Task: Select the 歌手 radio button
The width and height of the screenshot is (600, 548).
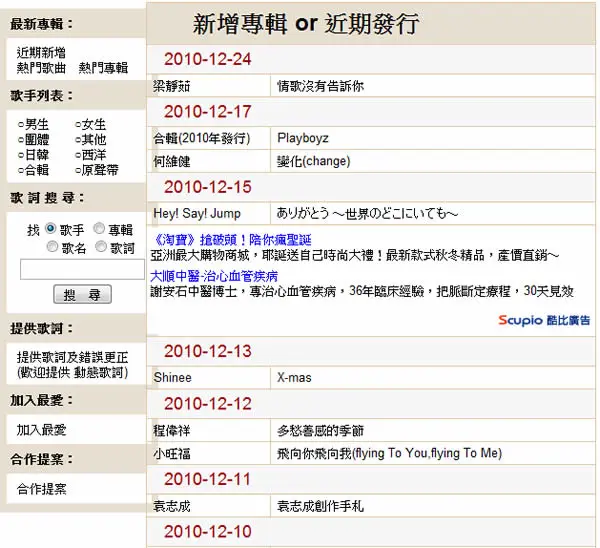Action: pos(51,228)
